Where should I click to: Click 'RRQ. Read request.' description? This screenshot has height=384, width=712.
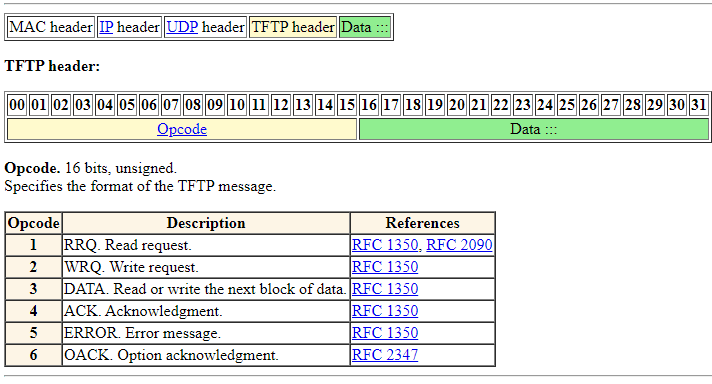coord(128,245)
